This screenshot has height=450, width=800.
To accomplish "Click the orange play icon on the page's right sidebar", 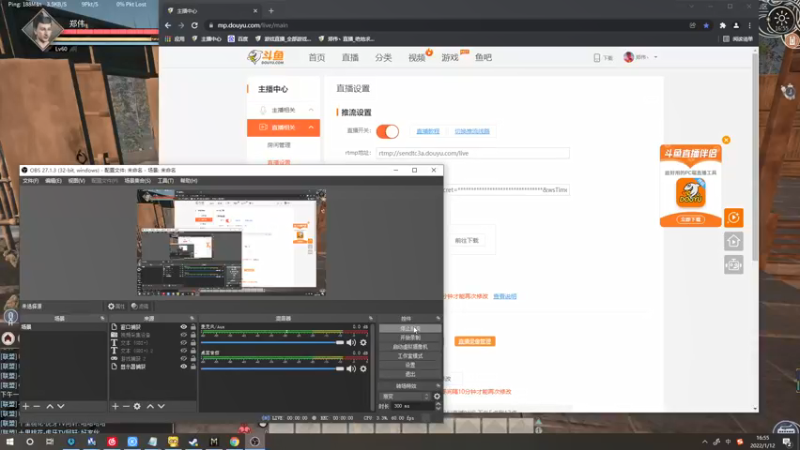I will 734,218.
